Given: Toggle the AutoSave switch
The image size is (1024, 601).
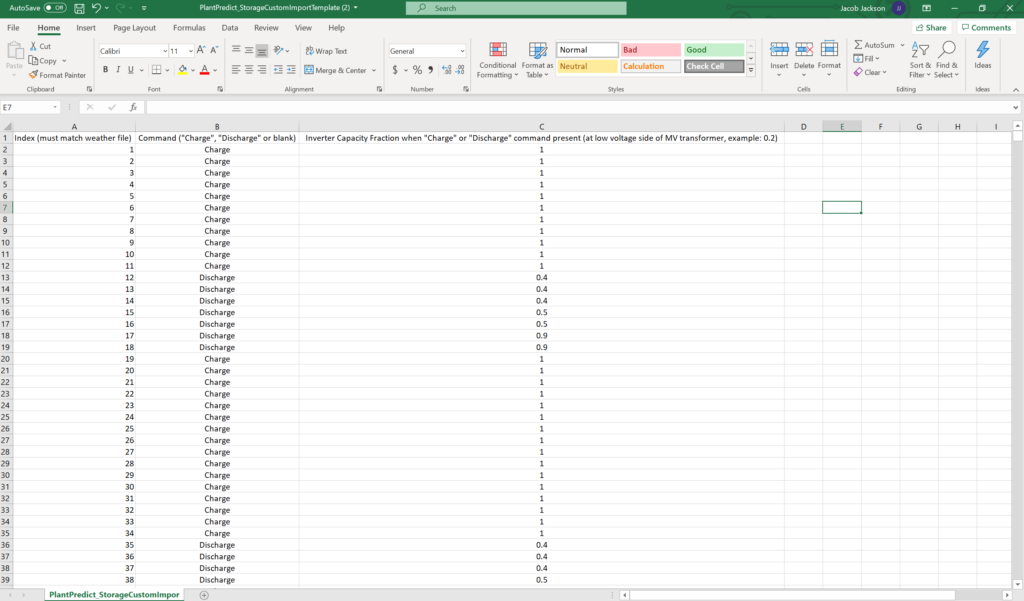Looking at the screenshot, I should click(55, 8).
